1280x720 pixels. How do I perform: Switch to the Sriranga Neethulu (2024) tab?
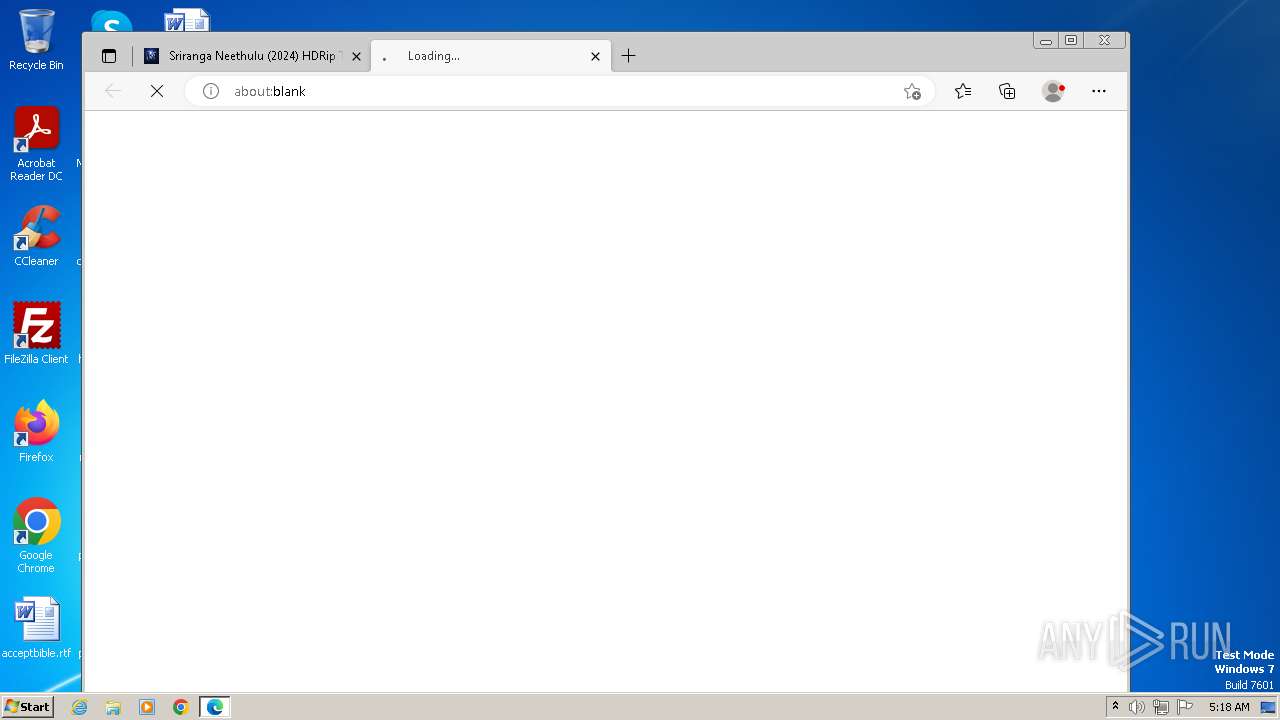(x=252, y=56)
